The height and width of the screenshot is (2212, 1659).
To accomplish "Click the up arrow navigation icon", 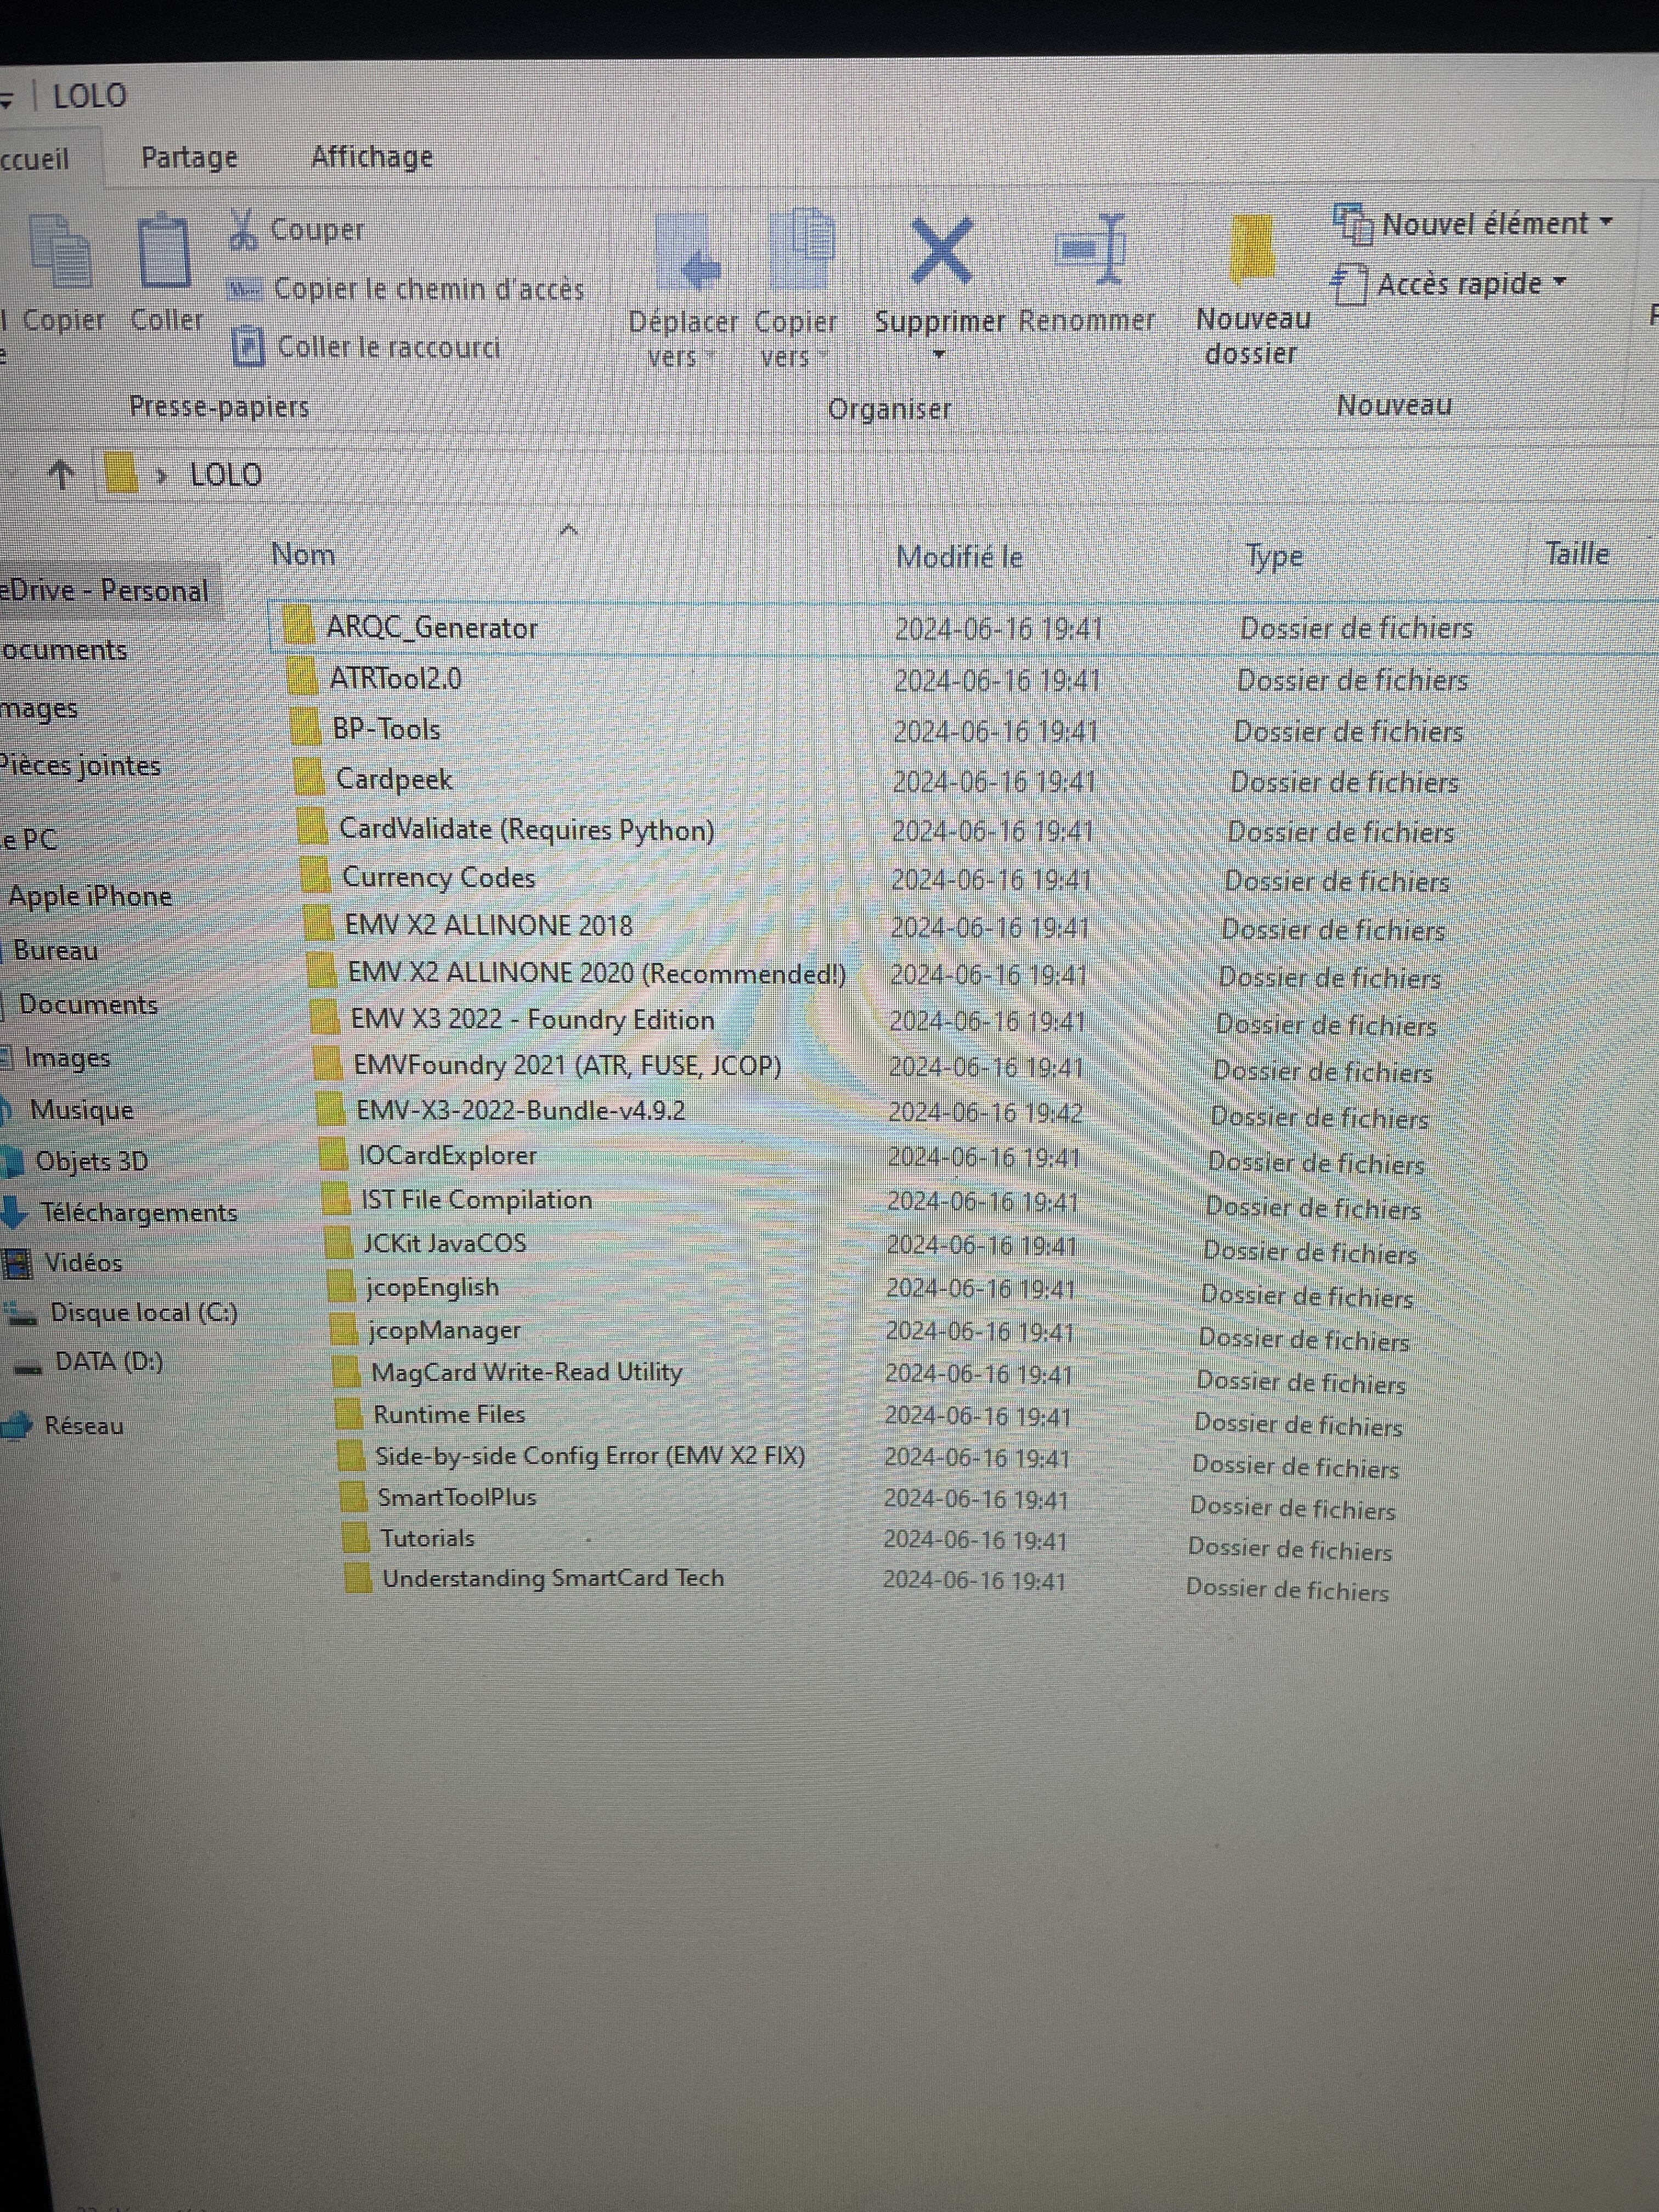I will pyautogui.click(x=61, y=475).
